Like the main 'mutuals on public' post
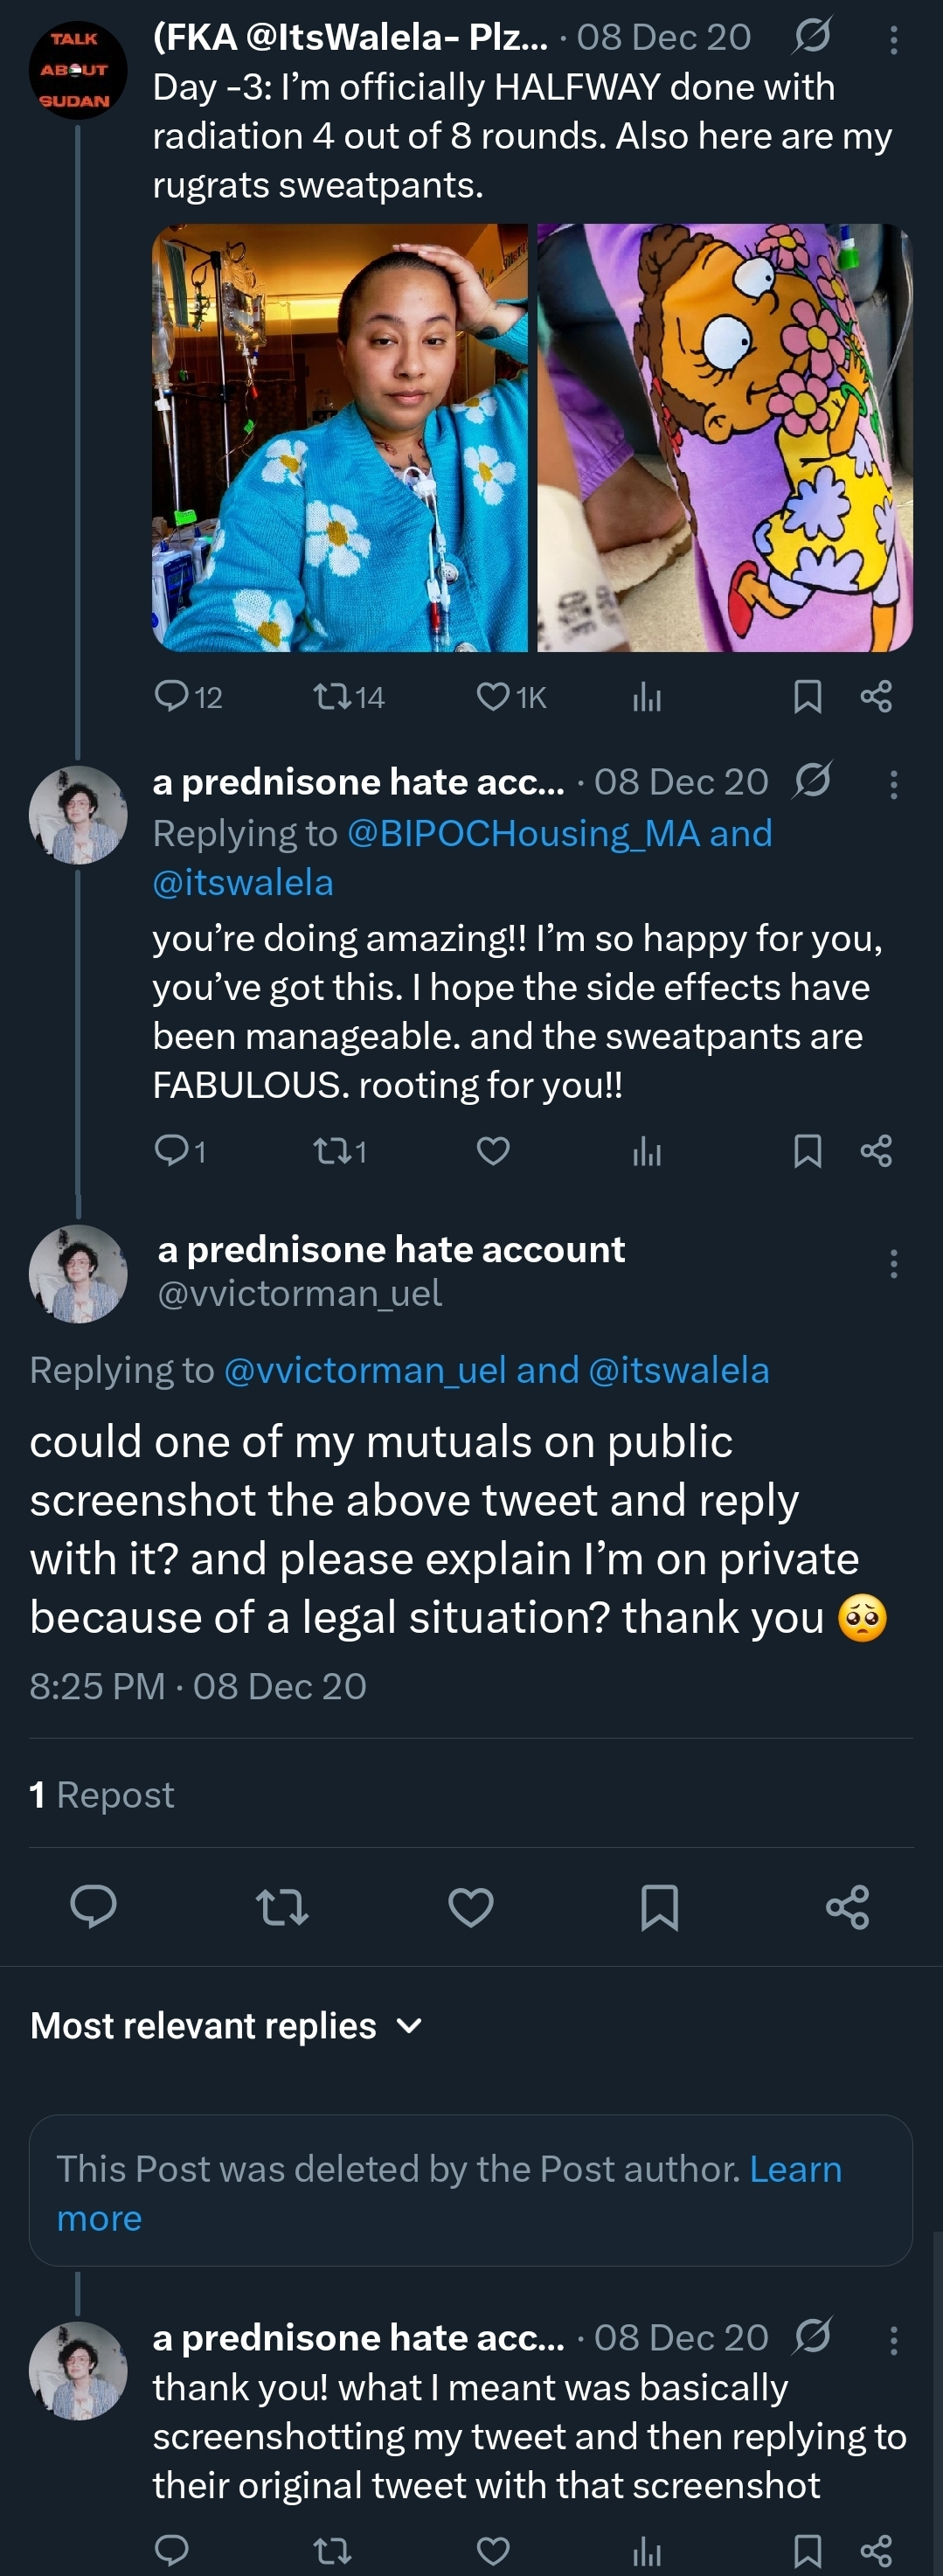The width and height of the screenshot is (943, 2576). pyautogui.click(x=471, y=1907)
